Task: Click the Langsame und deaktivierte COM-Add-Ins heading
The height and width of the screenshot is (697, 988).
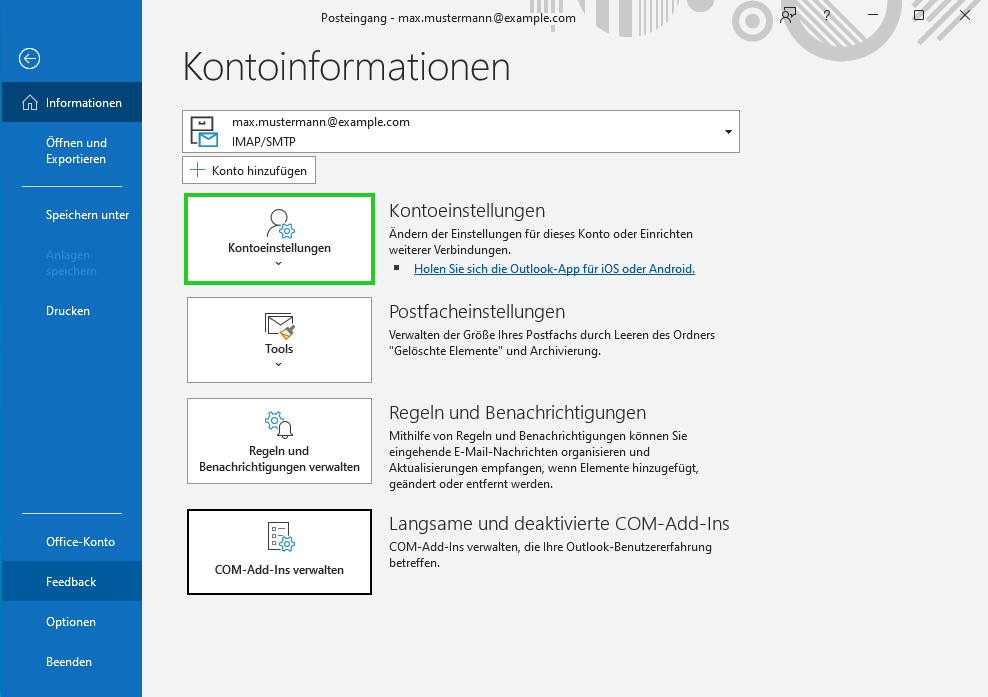Action: click(559, 524)
